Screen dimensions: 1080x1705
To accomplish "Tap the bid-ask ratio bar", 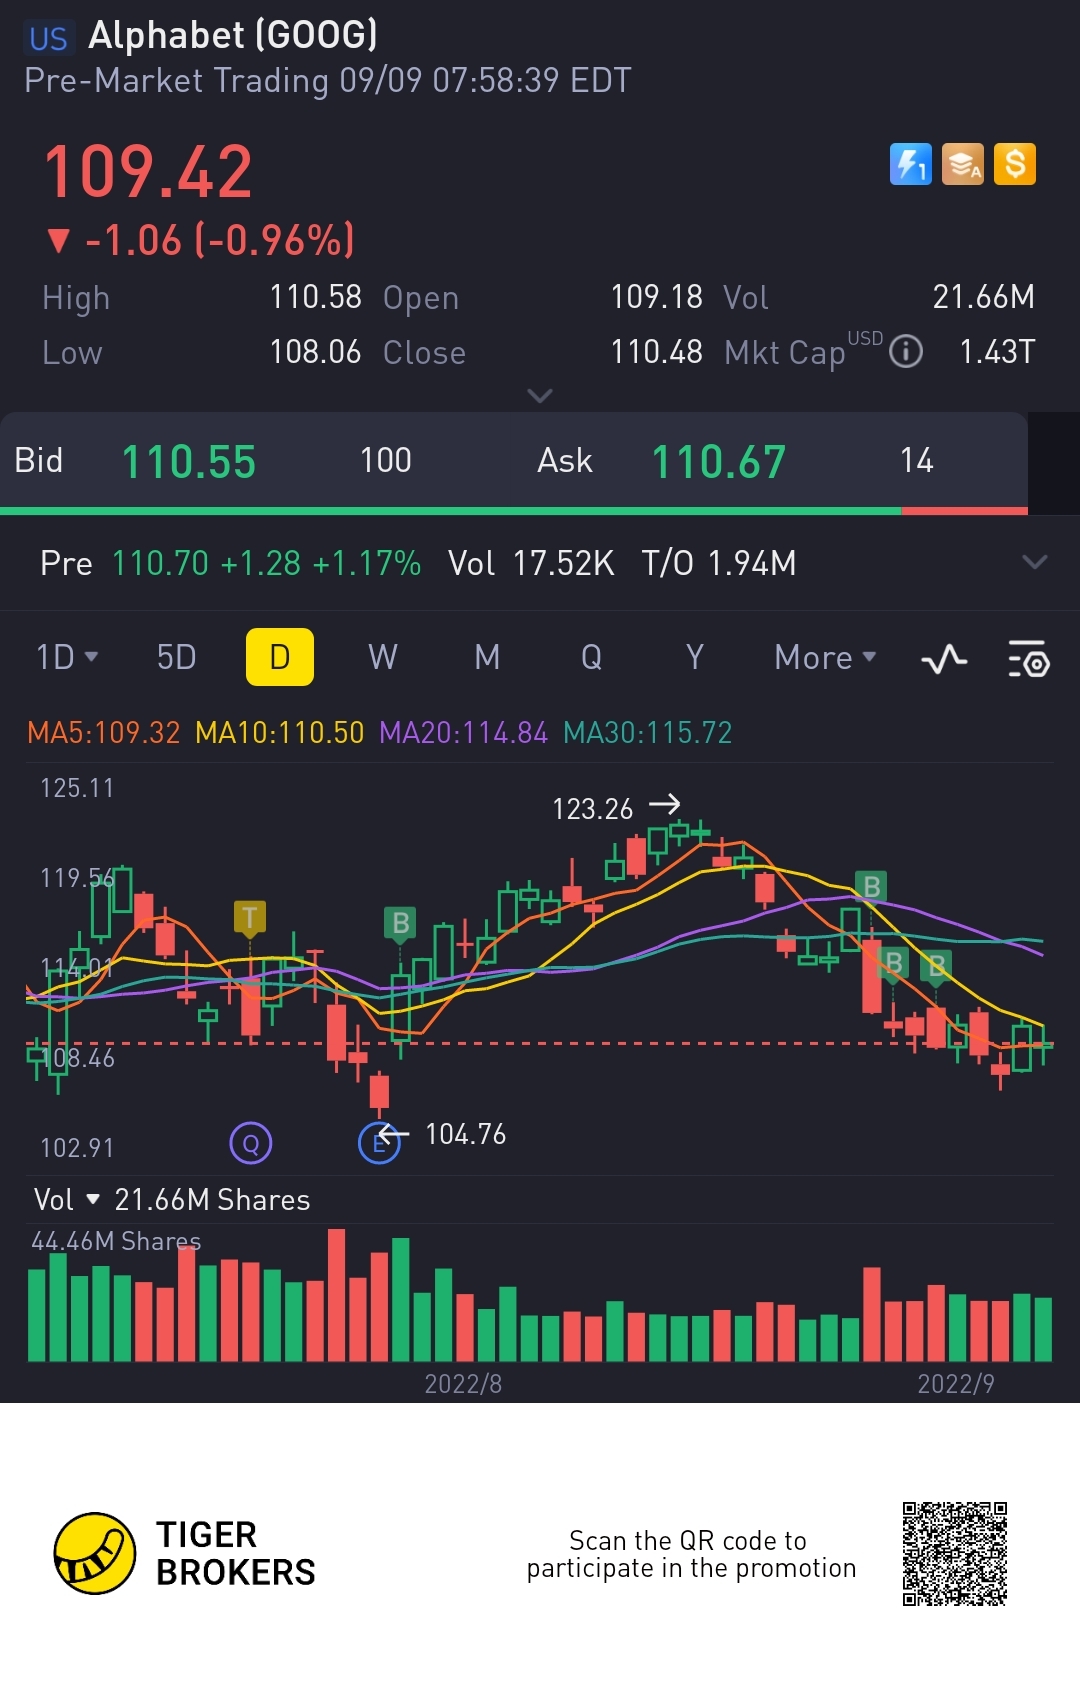I will click(x=514, y=511).
